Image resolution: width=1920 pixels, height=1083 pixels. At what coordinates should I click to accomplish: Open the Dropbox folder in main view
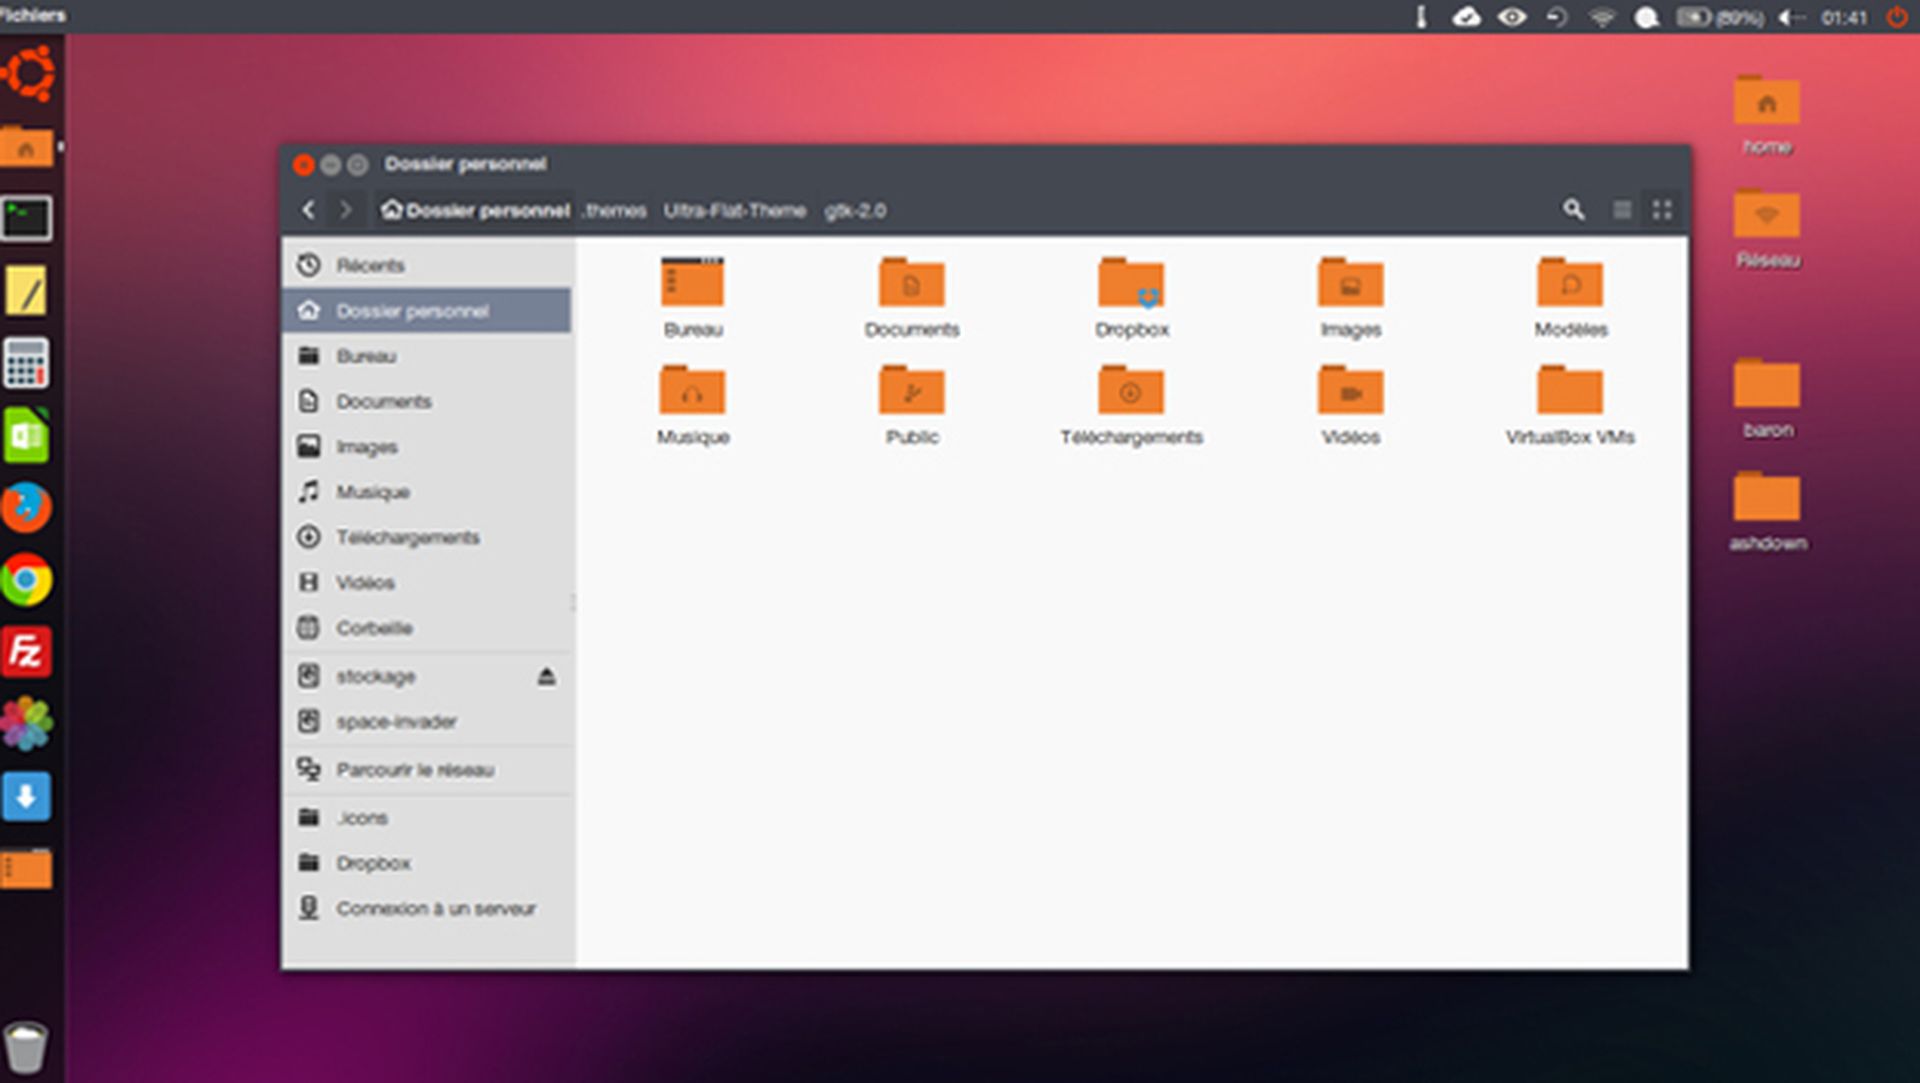pyautogui.click(x=1131, y=282)
